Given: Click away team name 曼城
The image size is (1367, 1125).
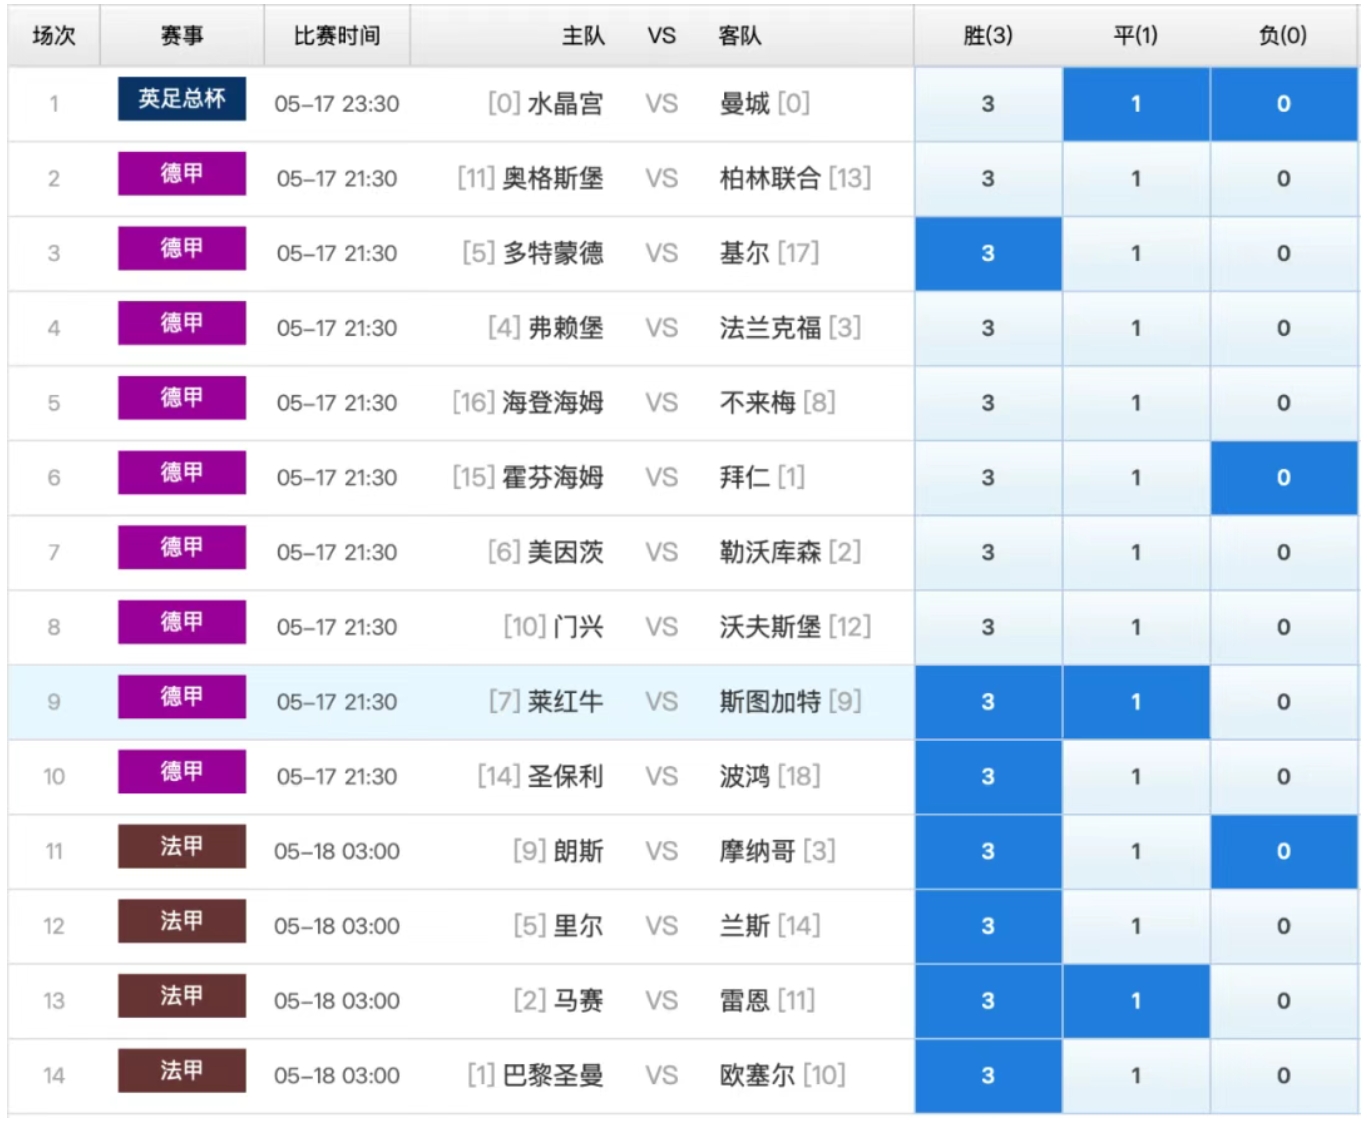Looking at the screenshot, I should click(x=745, y=104).
